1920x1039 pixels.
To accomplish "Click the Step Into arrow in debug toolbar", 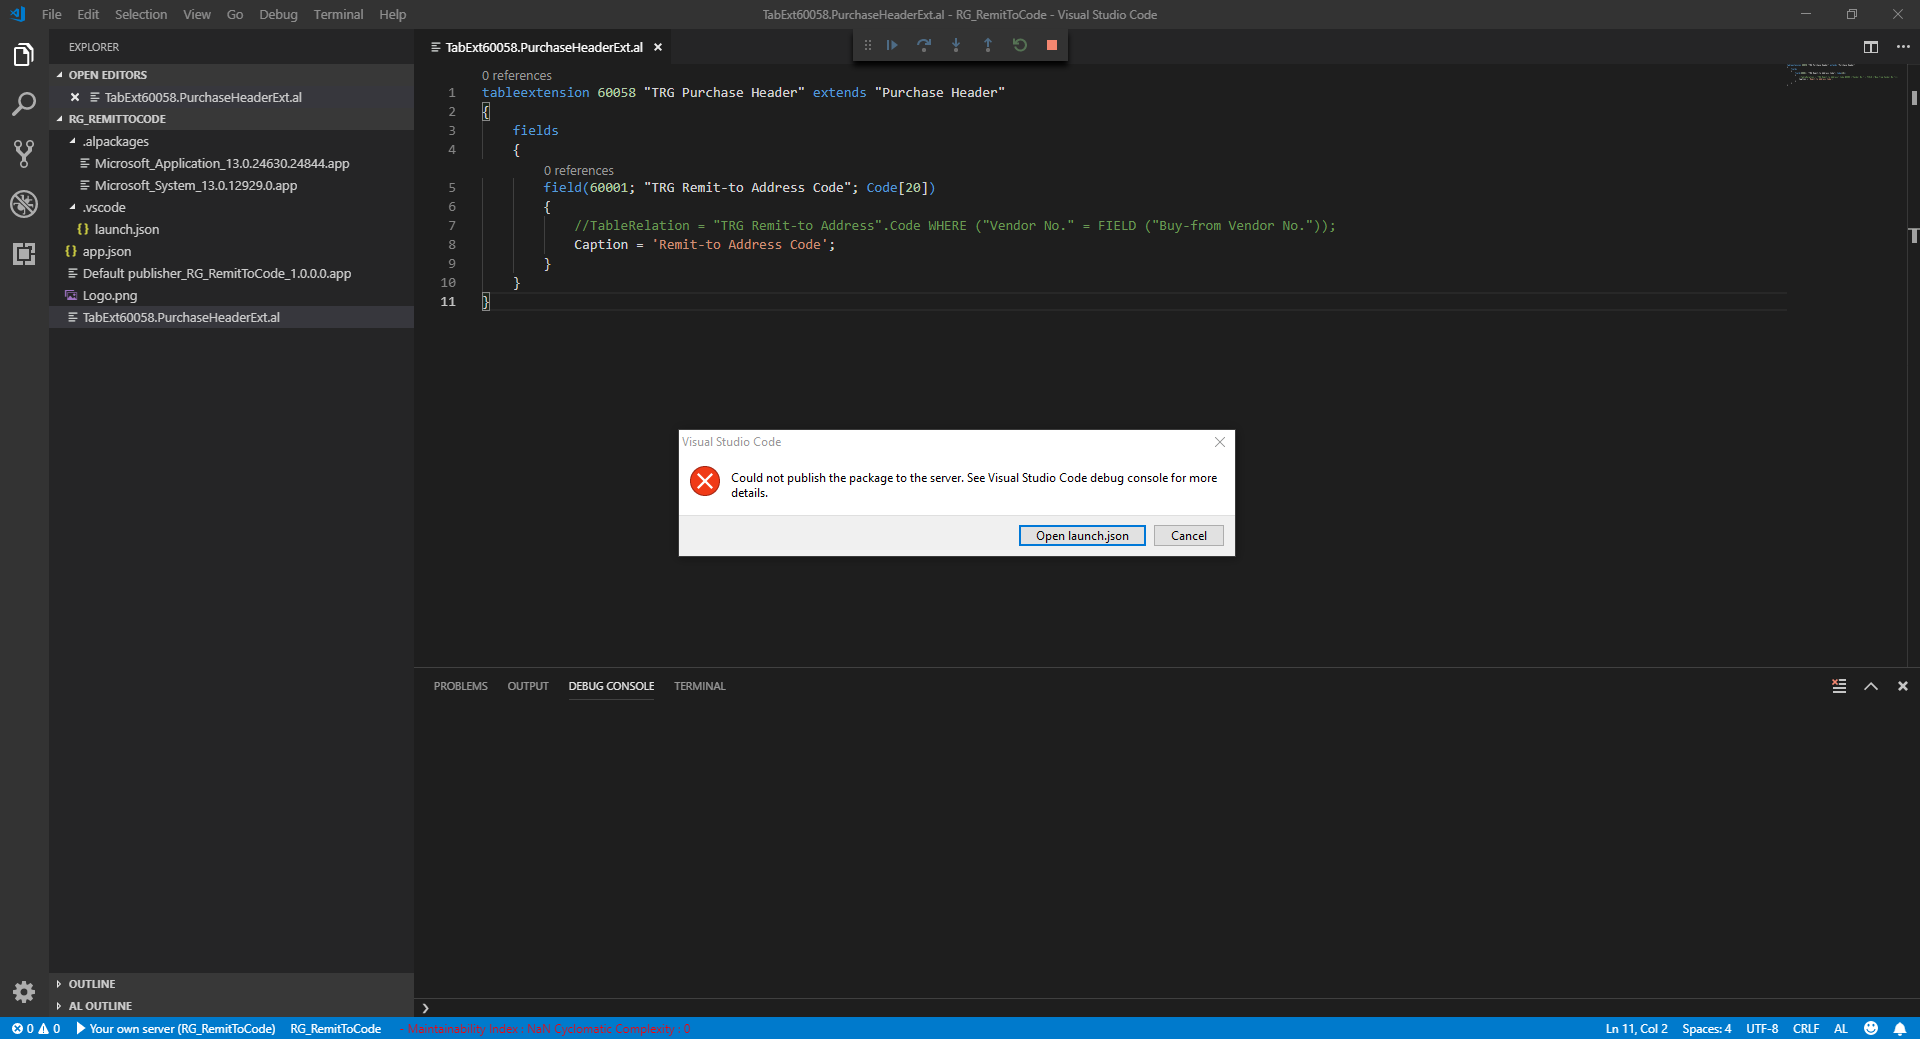I will [x=956, y=45].
